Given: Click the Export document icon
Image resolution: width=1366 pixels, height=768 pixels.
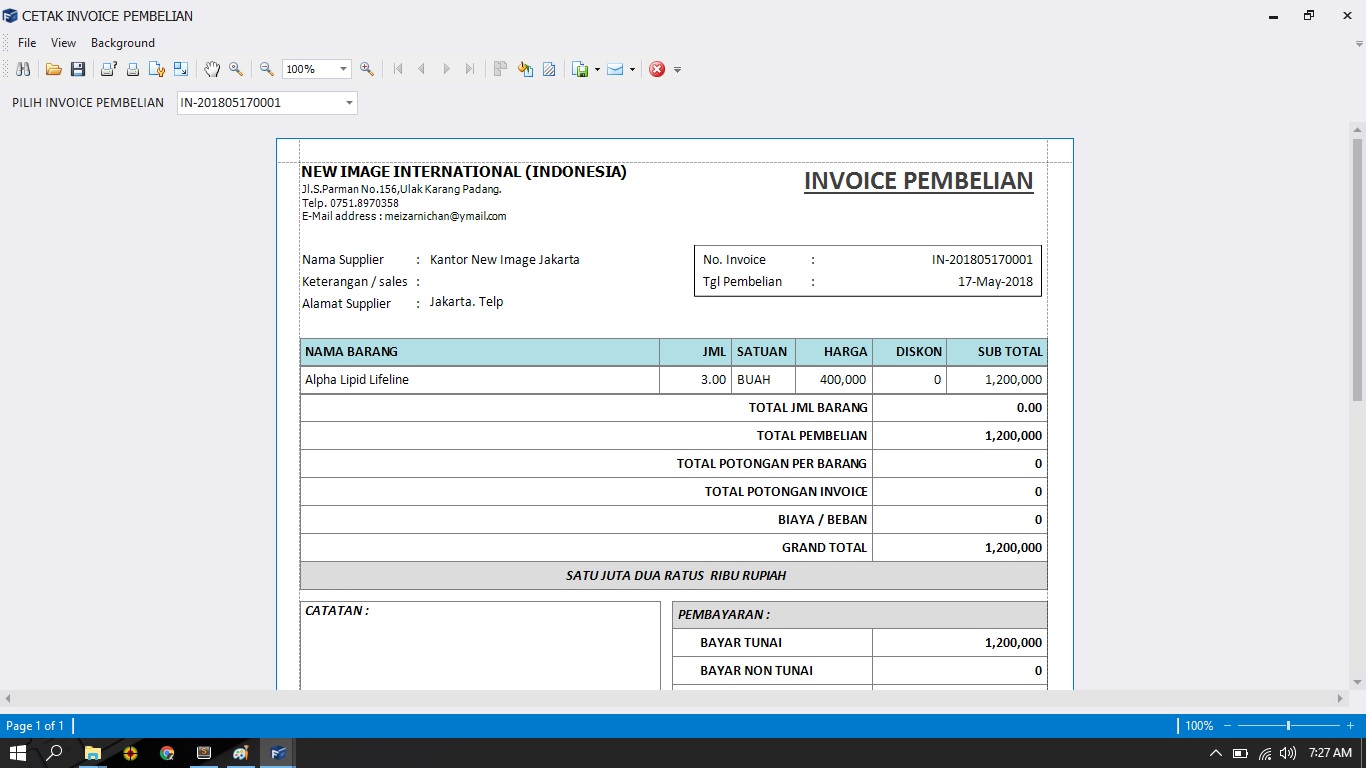Looking at the screenshot, I should point(580,69).
